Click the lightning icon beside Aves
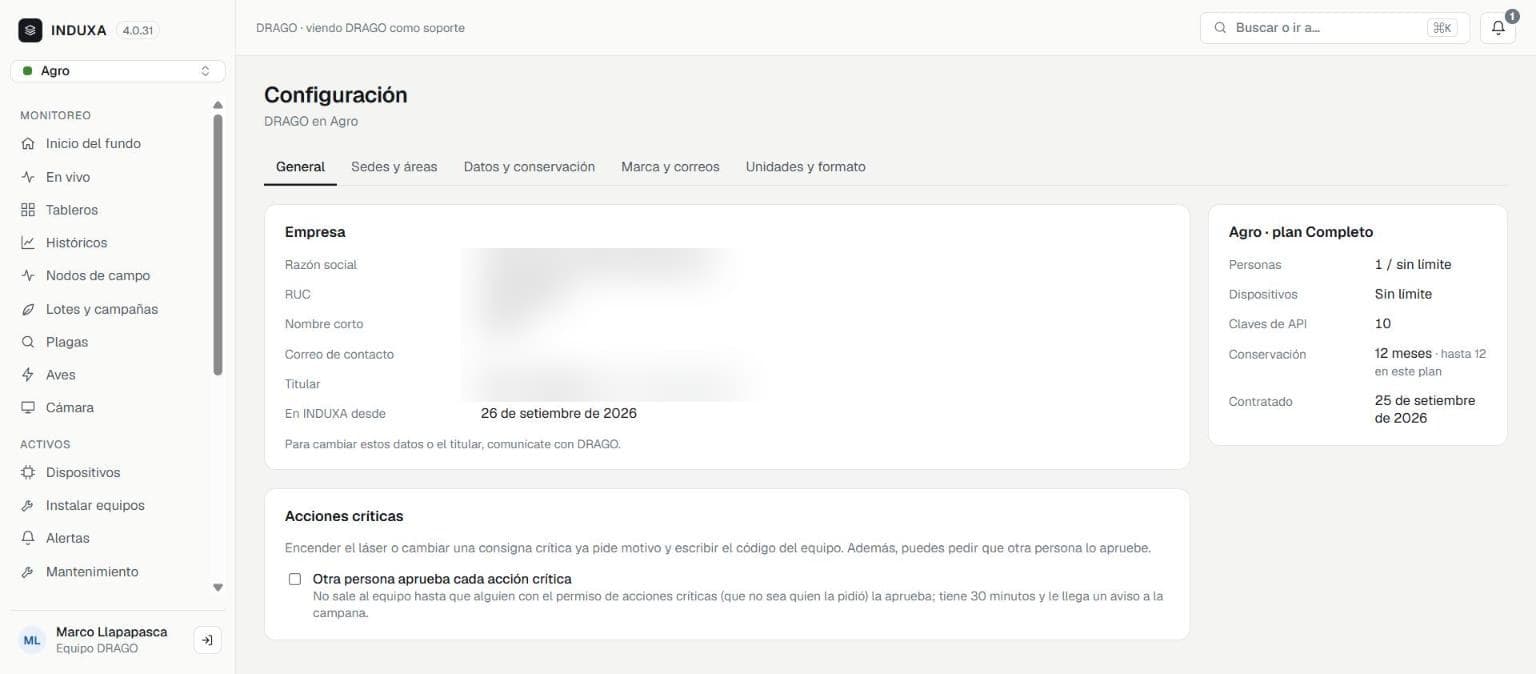Viewport: 1536px width, 674px height. pos(28,375)
